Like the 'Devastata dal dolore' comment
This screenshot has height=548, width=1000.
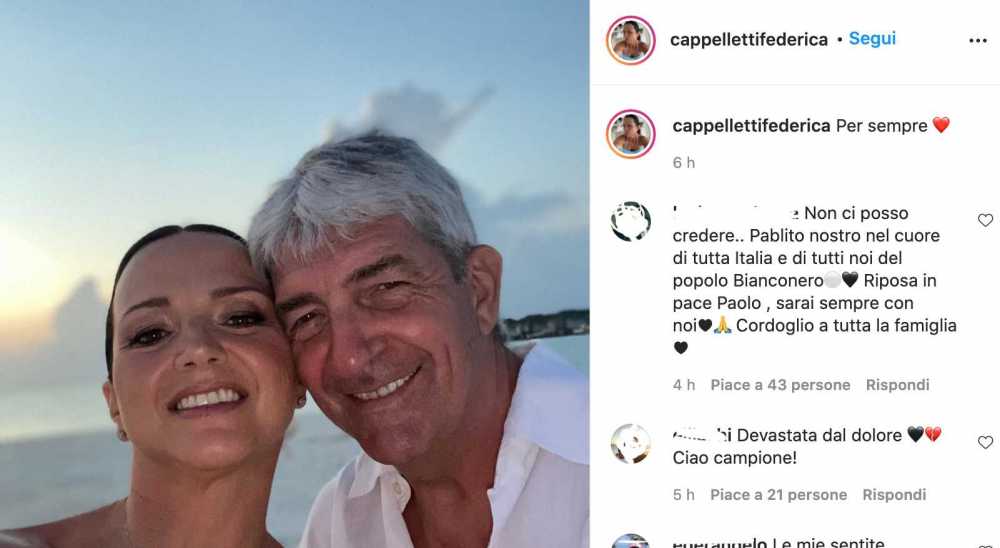pos(985,442)
